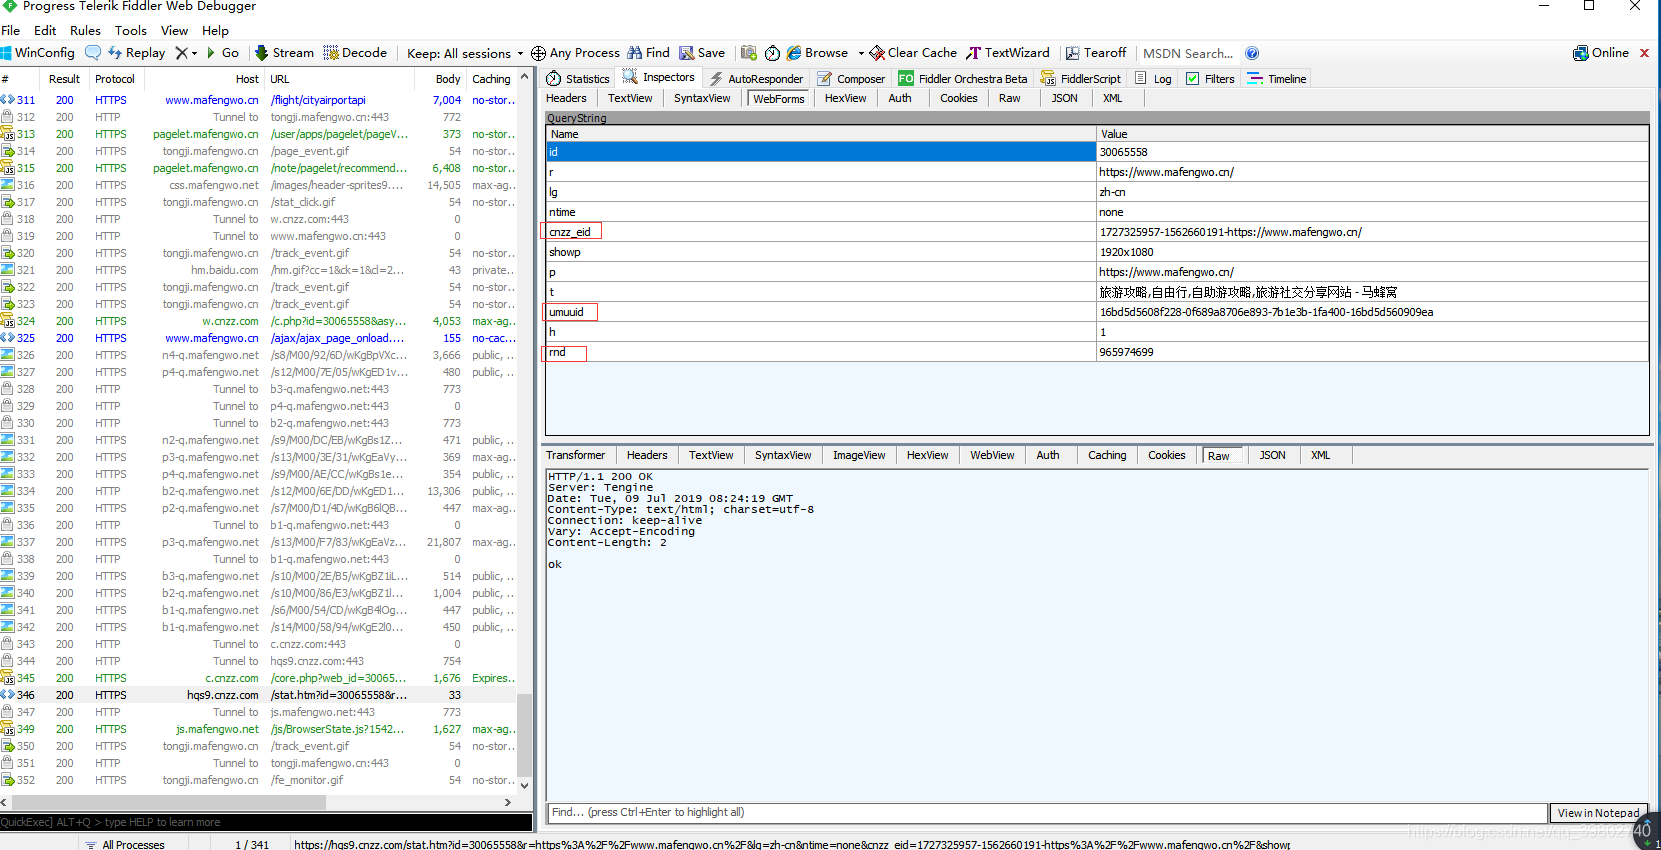
Task: Replay the selected sessions
Action: tap(136, 53)
